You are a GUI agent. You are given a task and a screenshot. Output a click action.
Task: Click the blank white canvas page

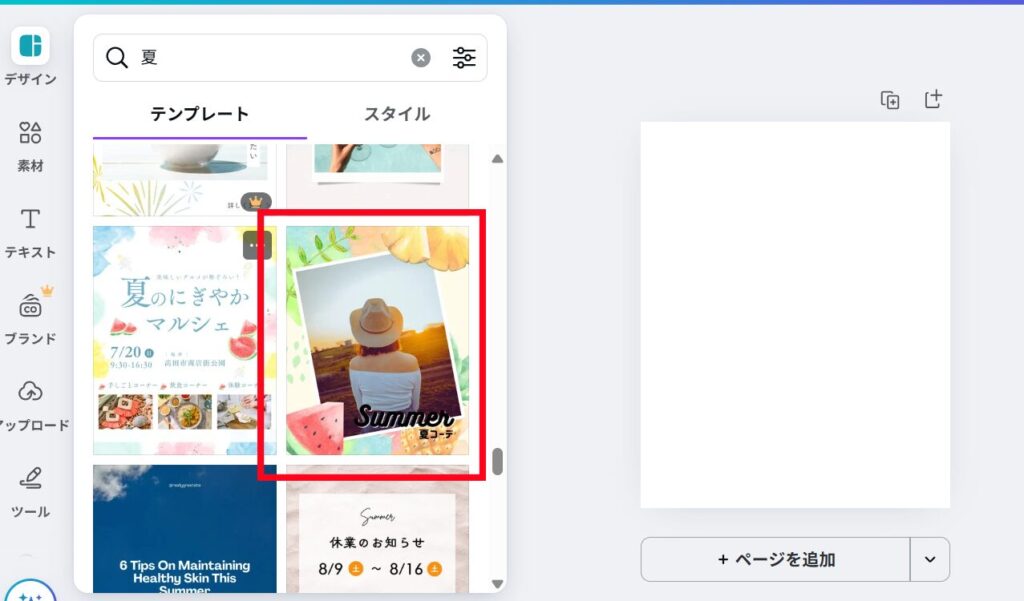795,314
